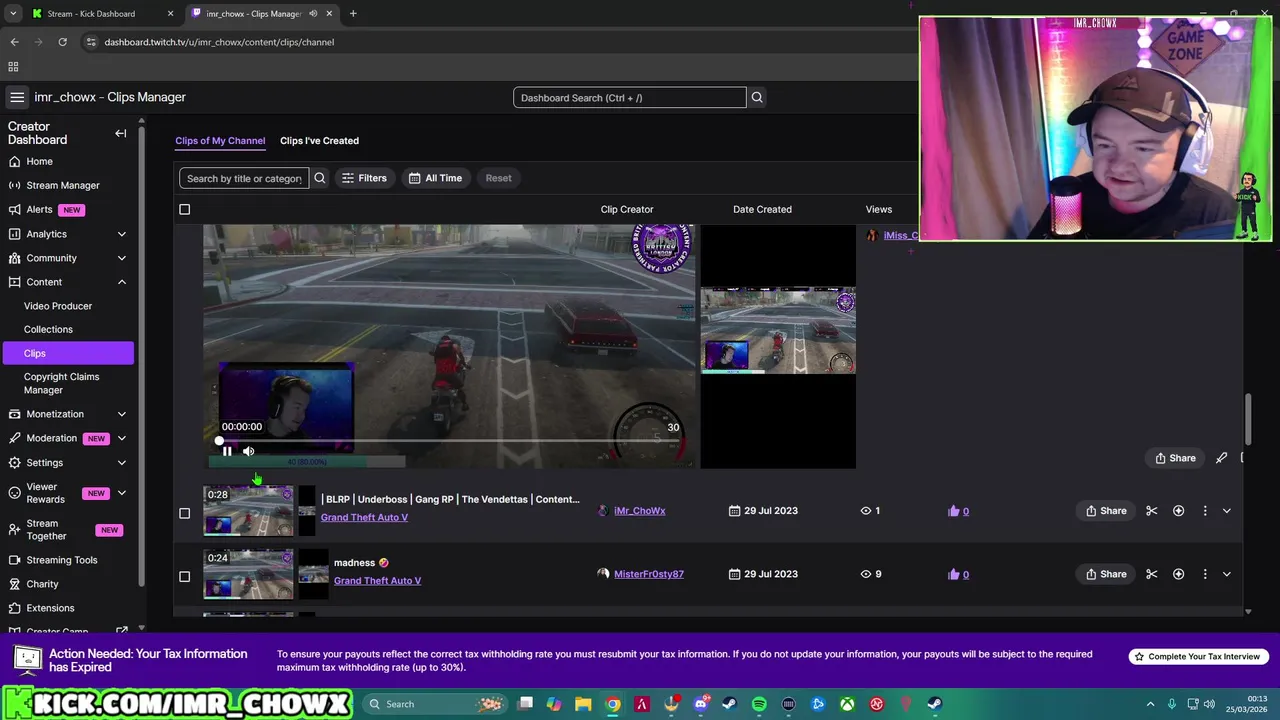This screenshot has width=1280, height=720.
Task: Open Grand Theft Auto V link under madness
Action: (x=377, y=581)
